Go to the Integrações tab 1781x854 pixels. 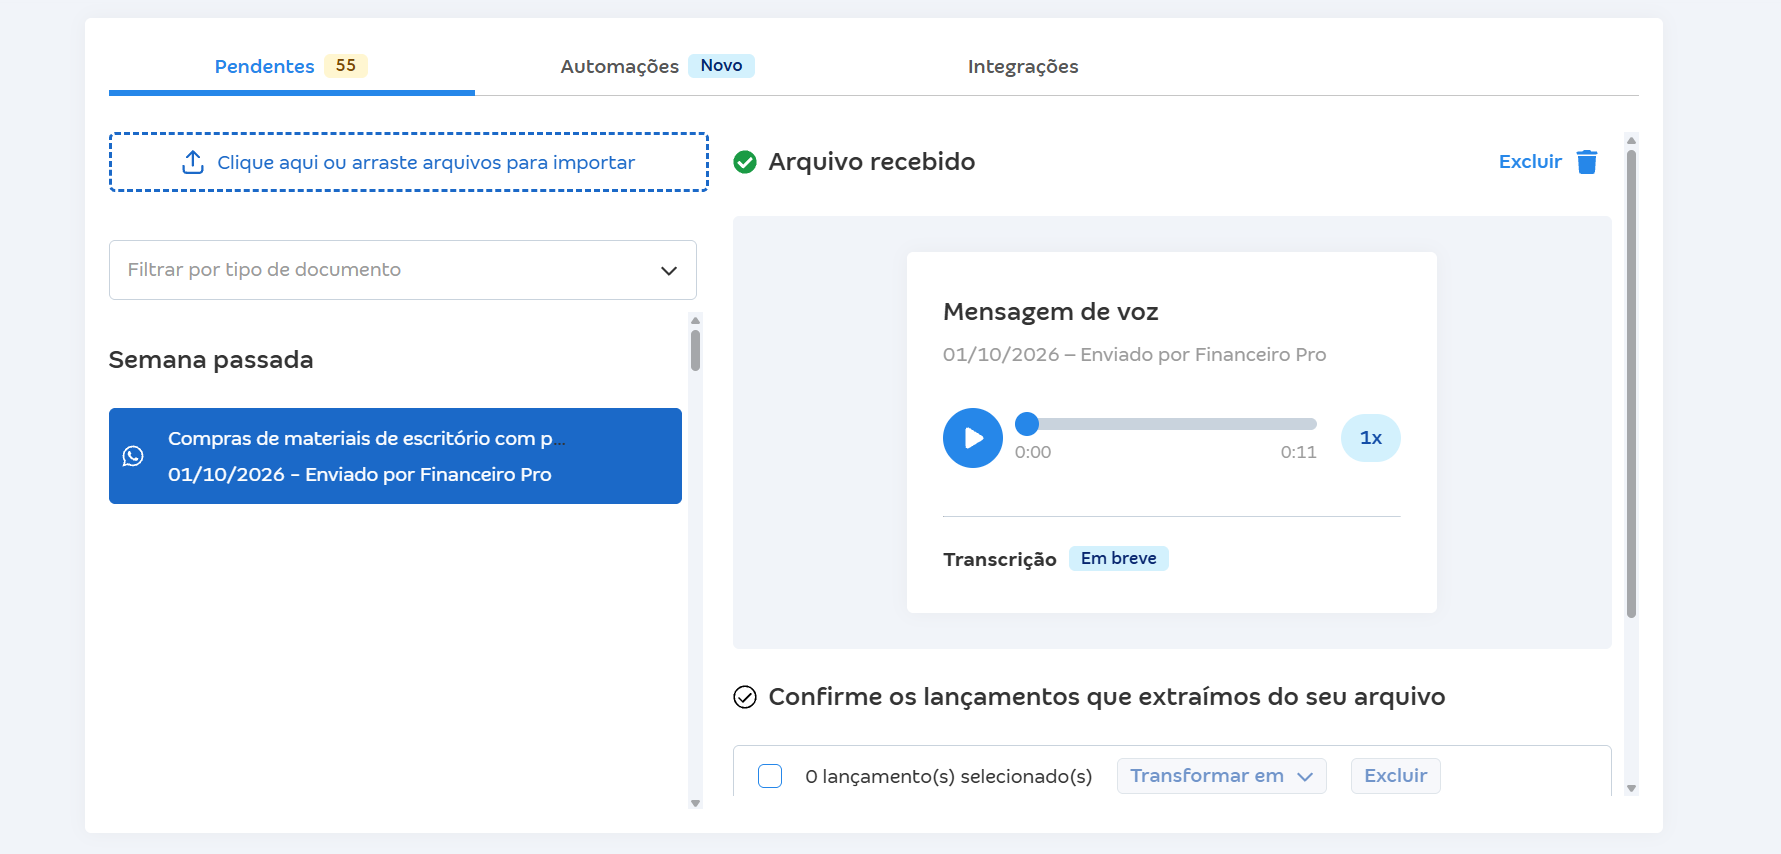(x=1023, y=66)
